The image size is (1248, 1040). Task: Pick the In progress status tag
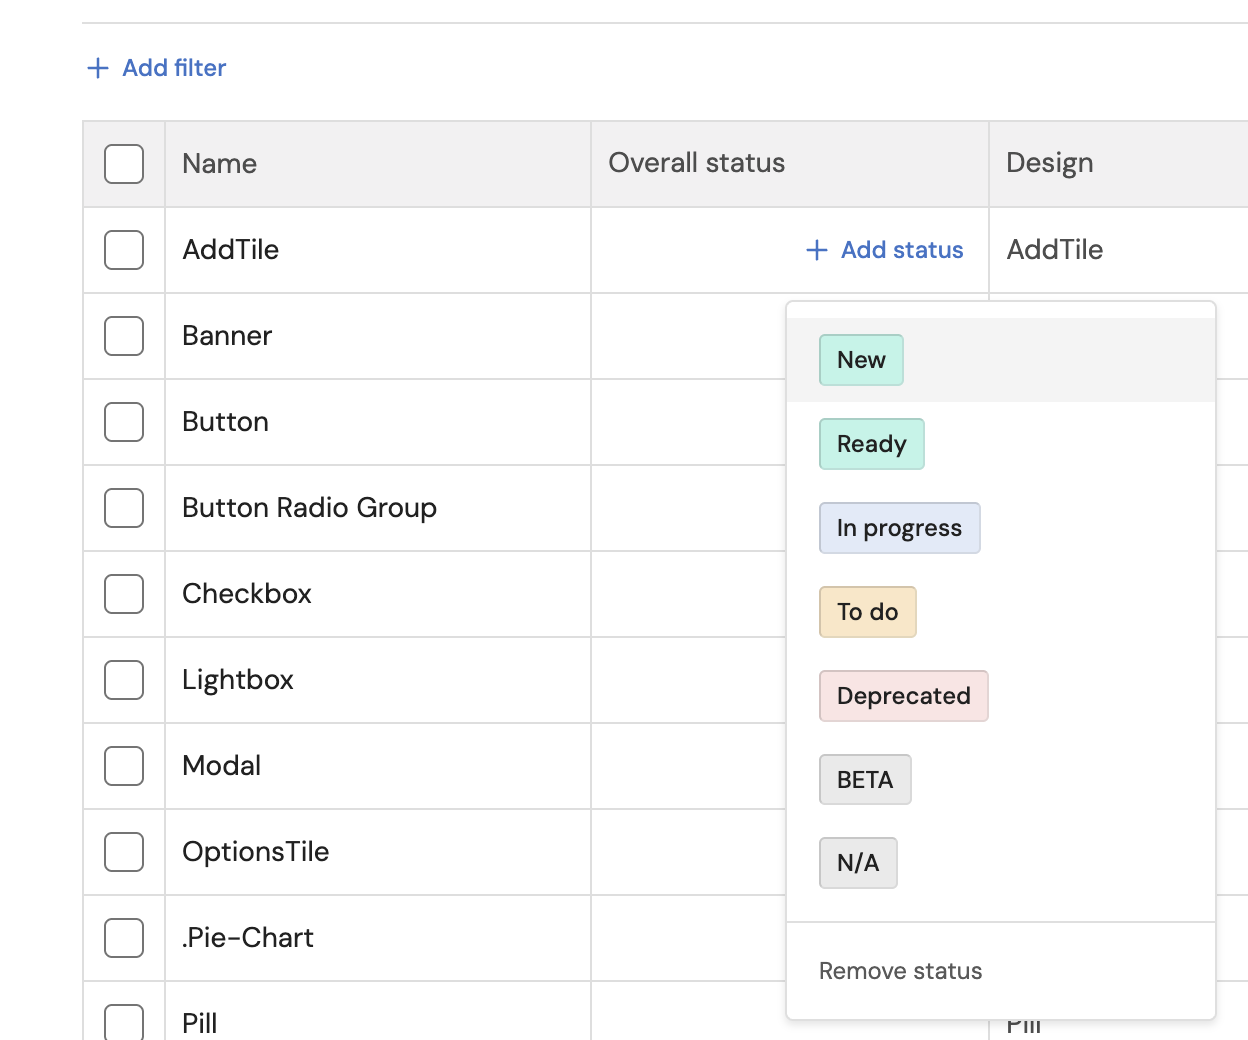click(x=899, y=528)
